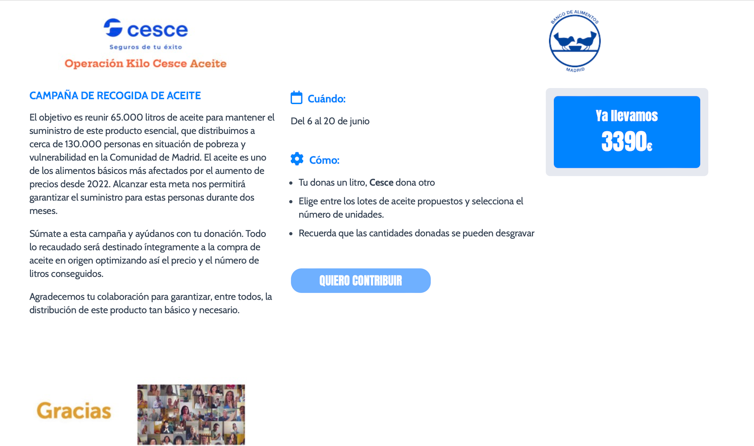Click the Seguros de tu éxito tagline

pyautogui.click(x=146, y=47)
